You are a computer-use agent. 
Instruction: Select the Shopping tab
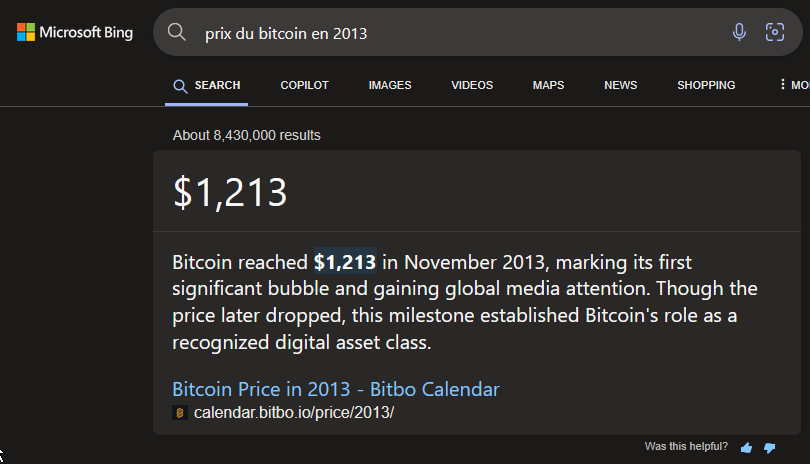click(706, 85)
